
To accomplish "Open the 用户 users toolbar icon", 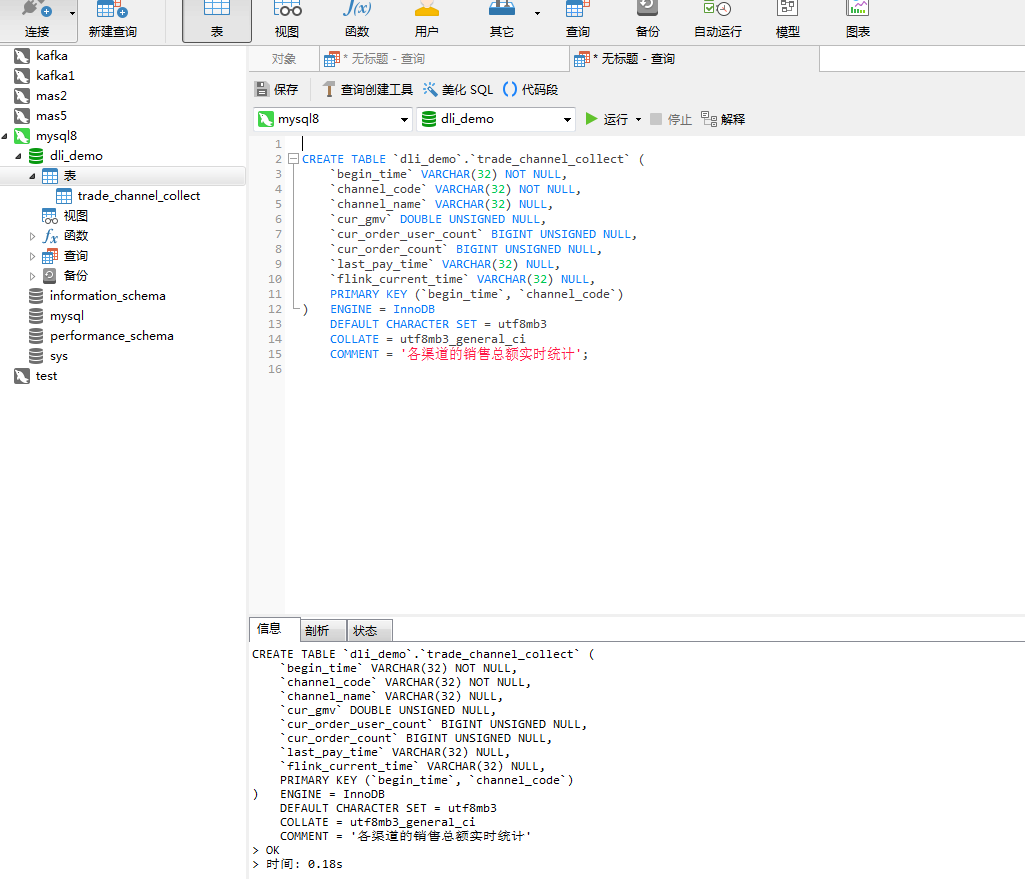I will click(426, 20).
